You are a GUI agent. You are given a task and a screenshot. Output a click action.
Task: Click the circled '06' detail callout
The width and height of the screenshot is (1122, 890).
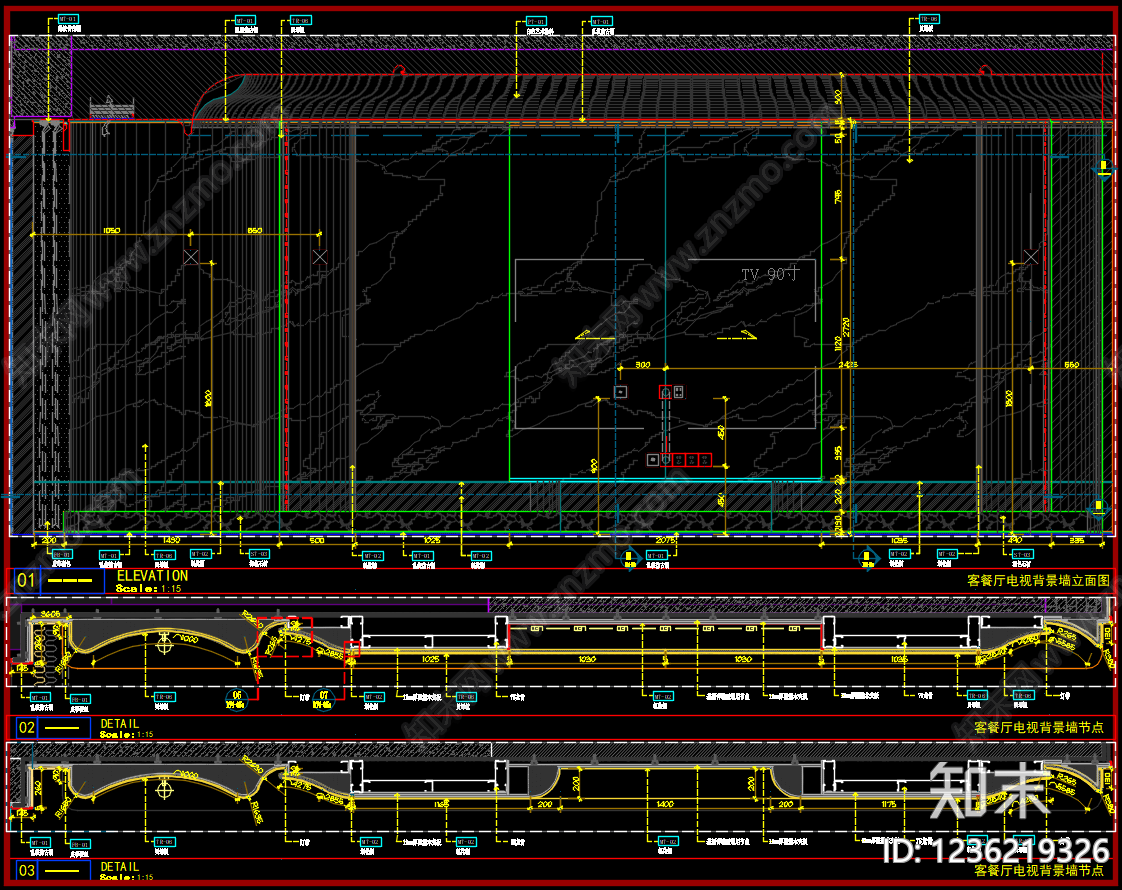click(236, 699)
